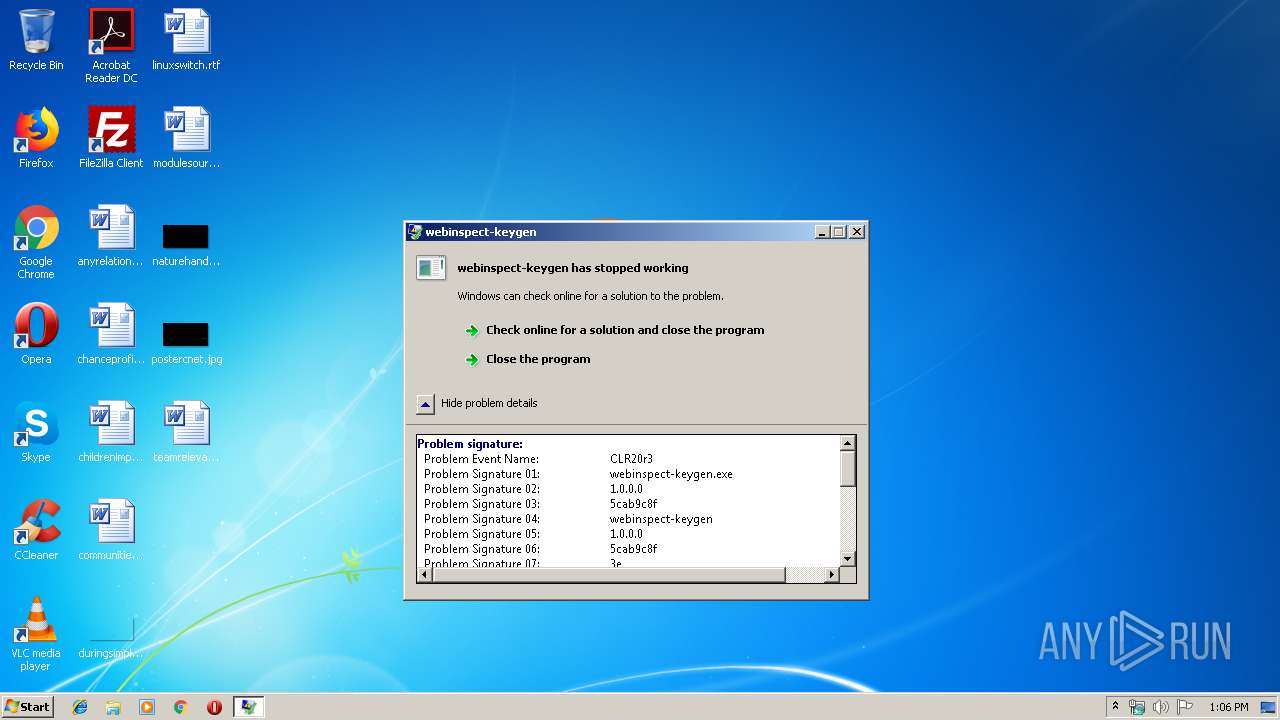Open Windows Explorer folder in taskbar
The width and height of the screenshot is (1280, 720).
click(x=113, y=707)
